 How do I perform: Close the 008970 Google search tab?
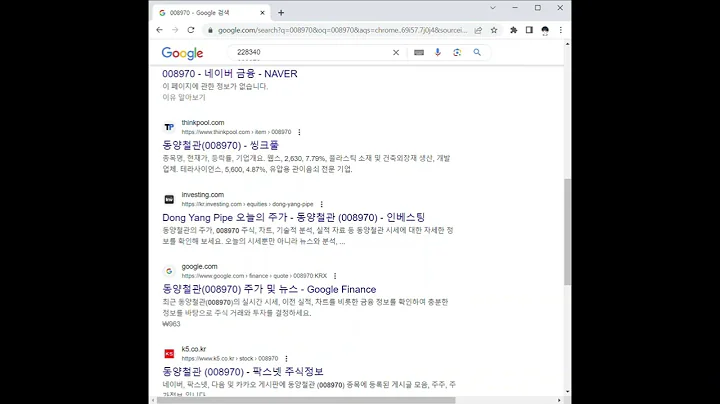coord(262,13)
